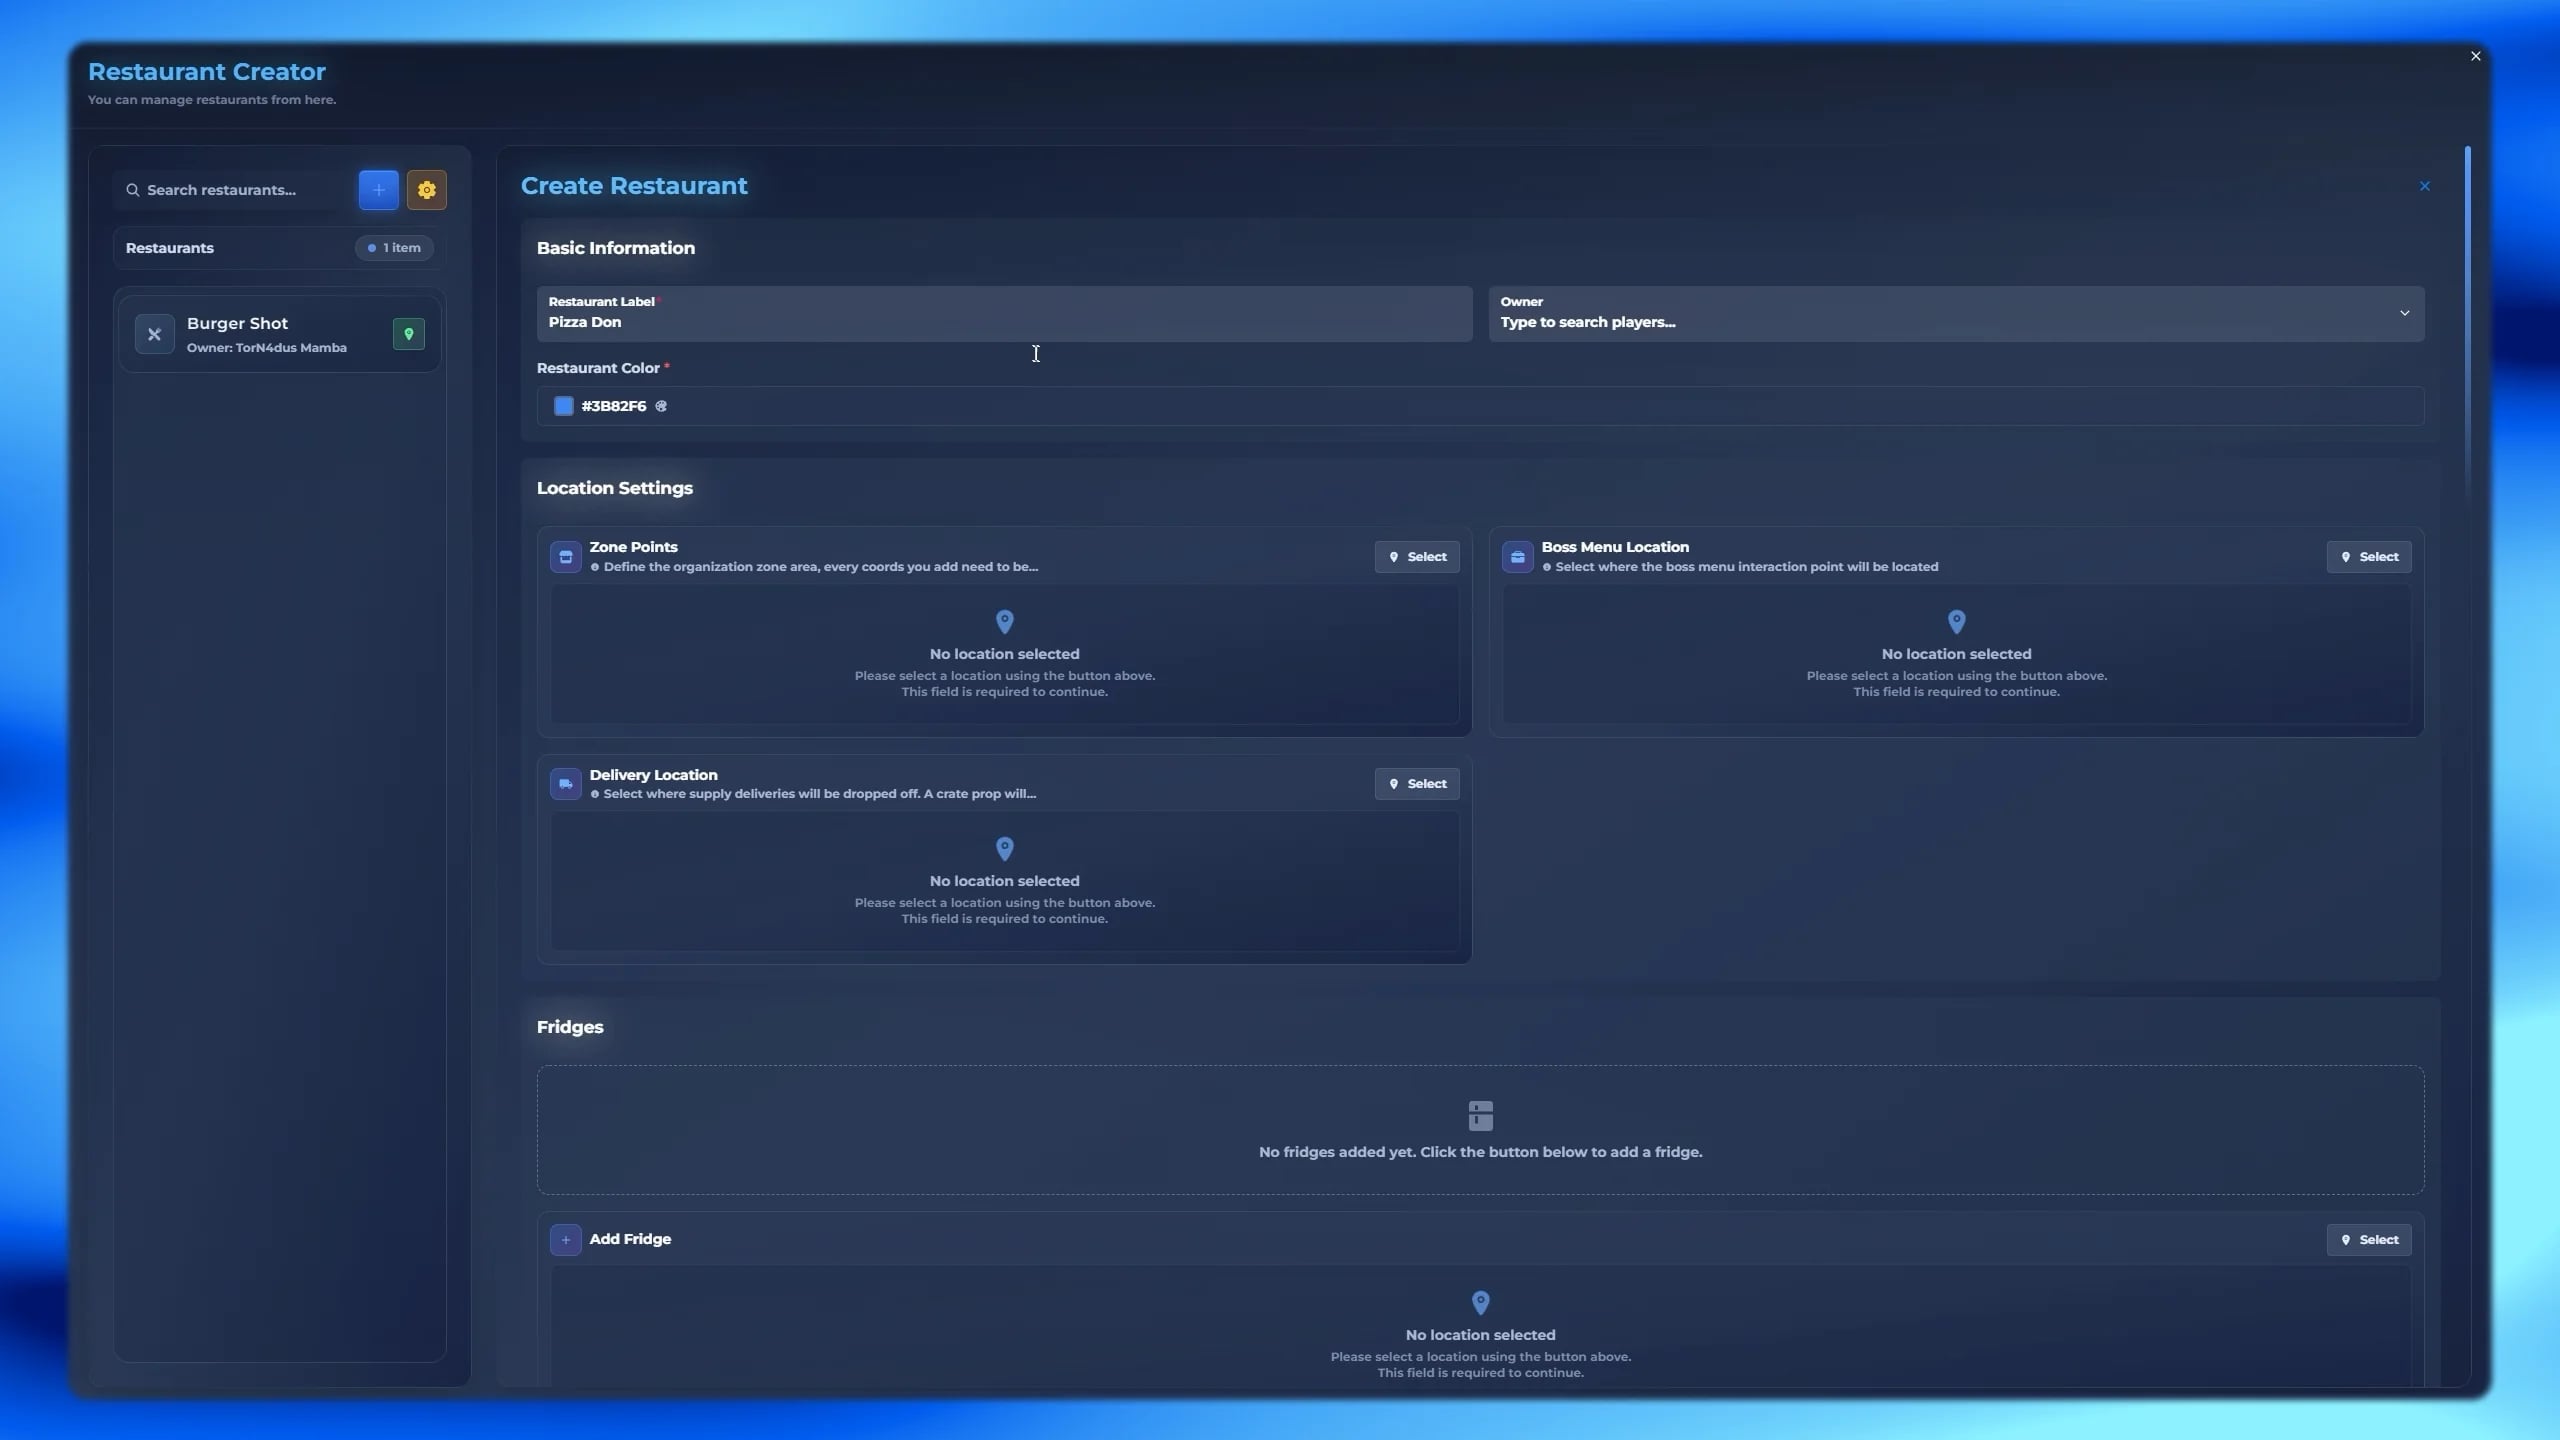Expand the Restaurants list header
This screenshot has width=2560, height=1440.
pos(277,247)
